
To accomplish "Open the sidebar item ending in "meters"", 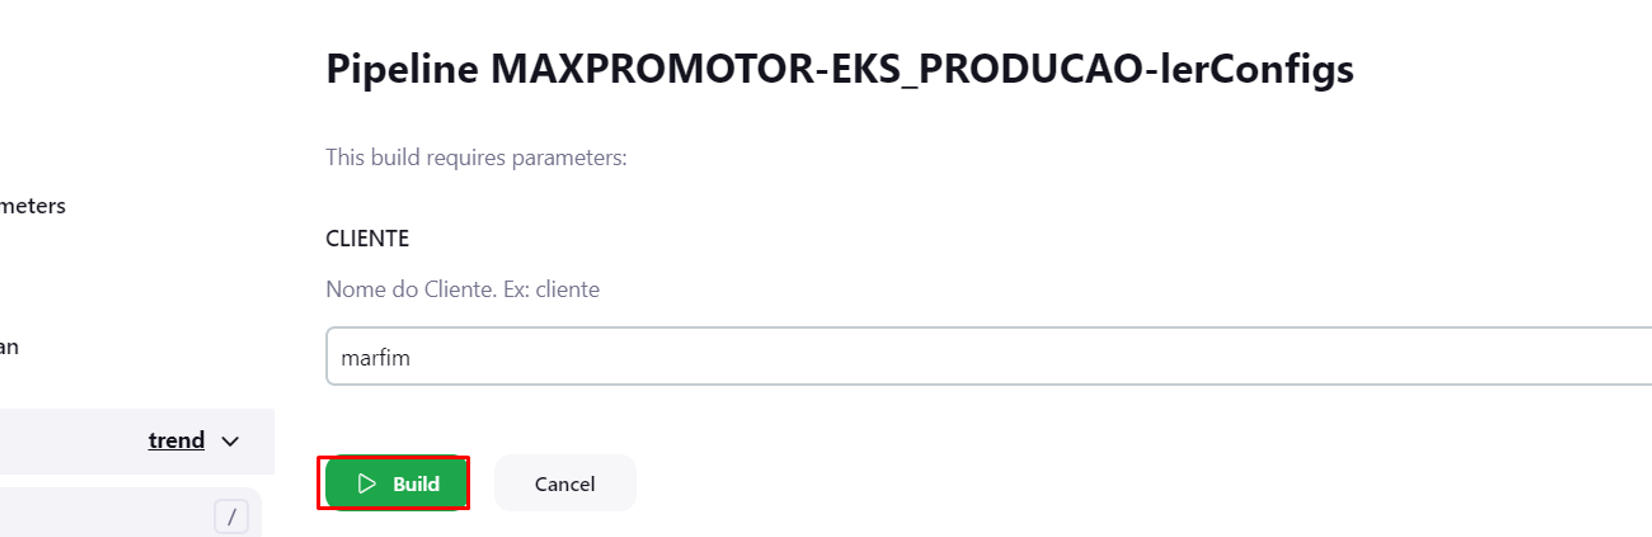I will pyautogui.click(x=32, y=206).
